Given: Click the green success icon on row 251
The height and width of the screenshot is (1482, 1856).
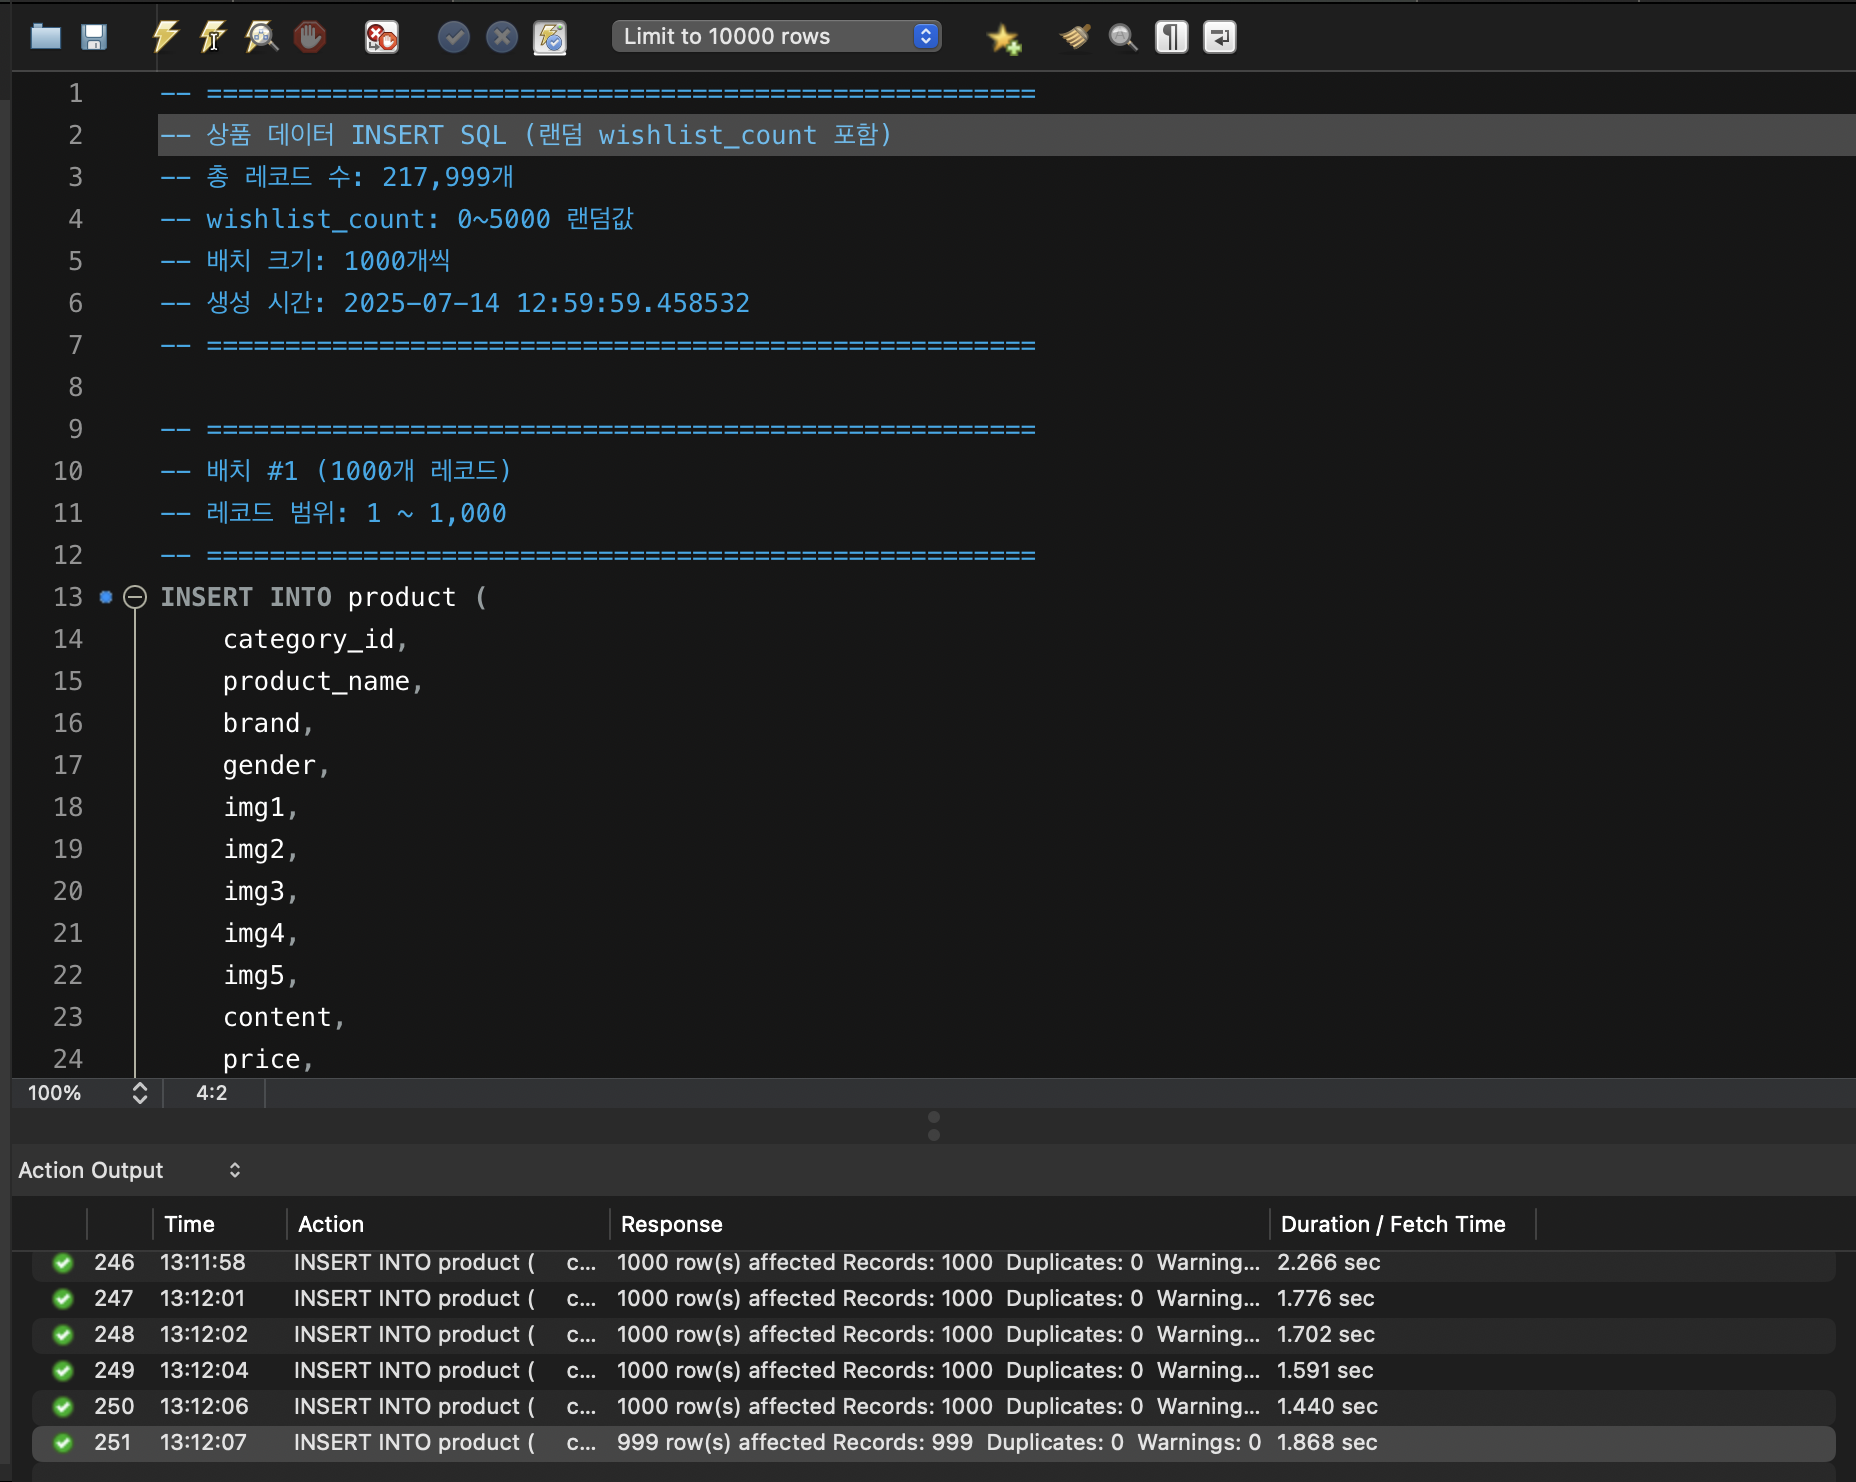Looking at the screenshot, I should pos(63,1442).
